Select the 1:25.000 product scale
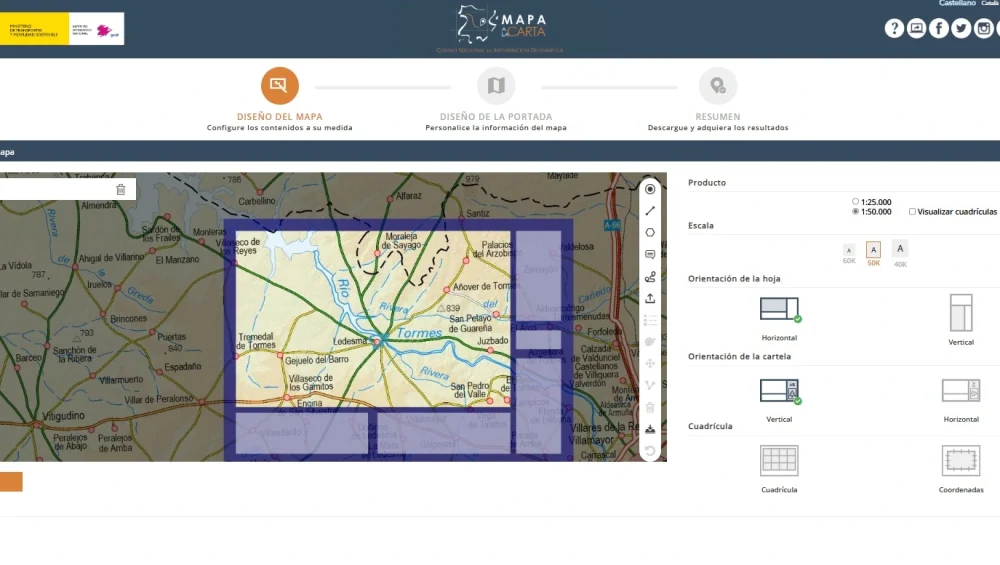Viewport: 1000px width, 565px height. tap(855, 201)
